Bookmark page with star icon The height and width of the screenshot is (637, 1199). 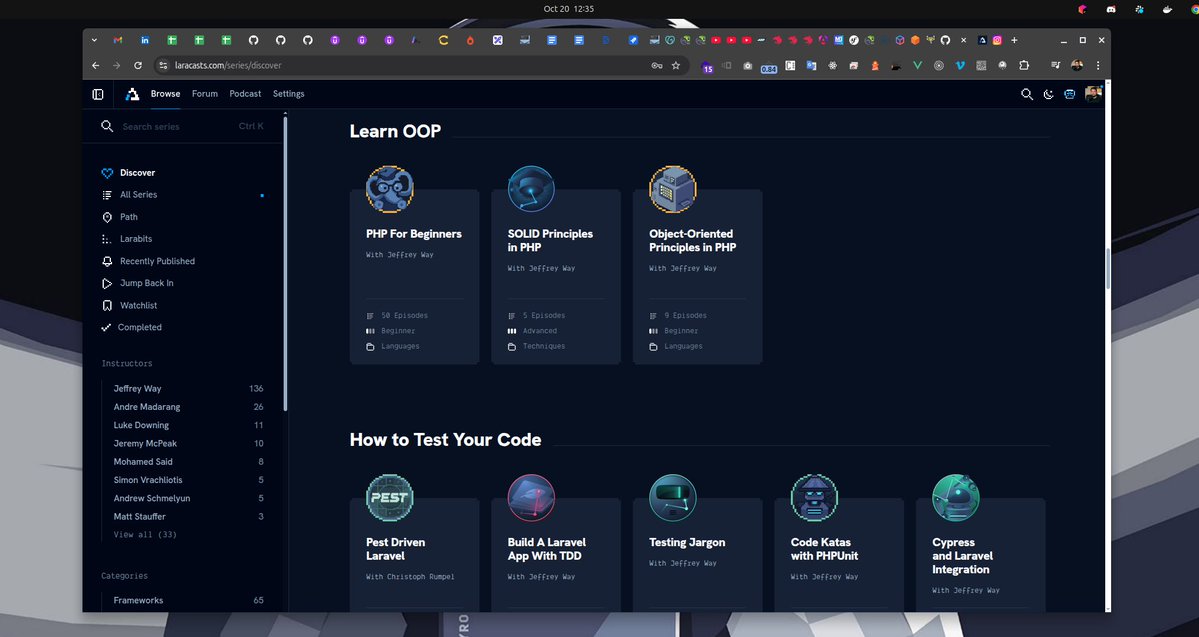[x=676, y=66]
